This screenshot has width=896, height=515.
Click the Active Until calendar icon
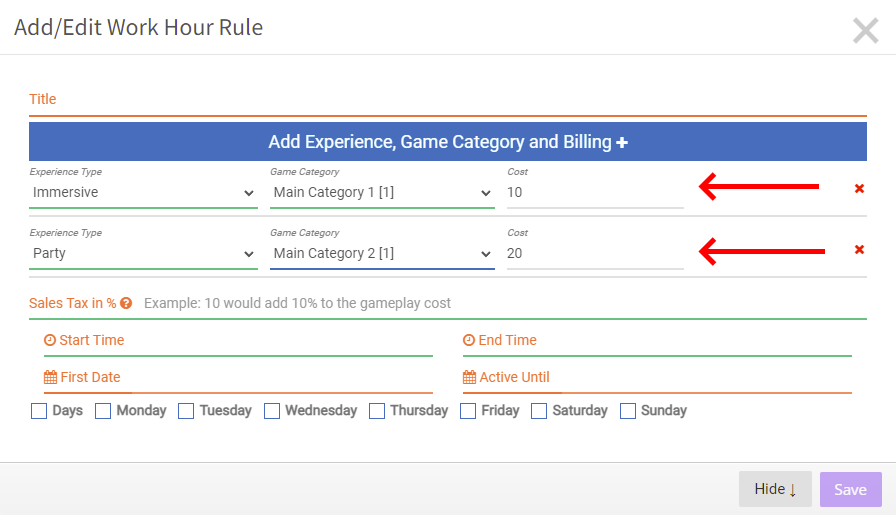pos(469,377)
